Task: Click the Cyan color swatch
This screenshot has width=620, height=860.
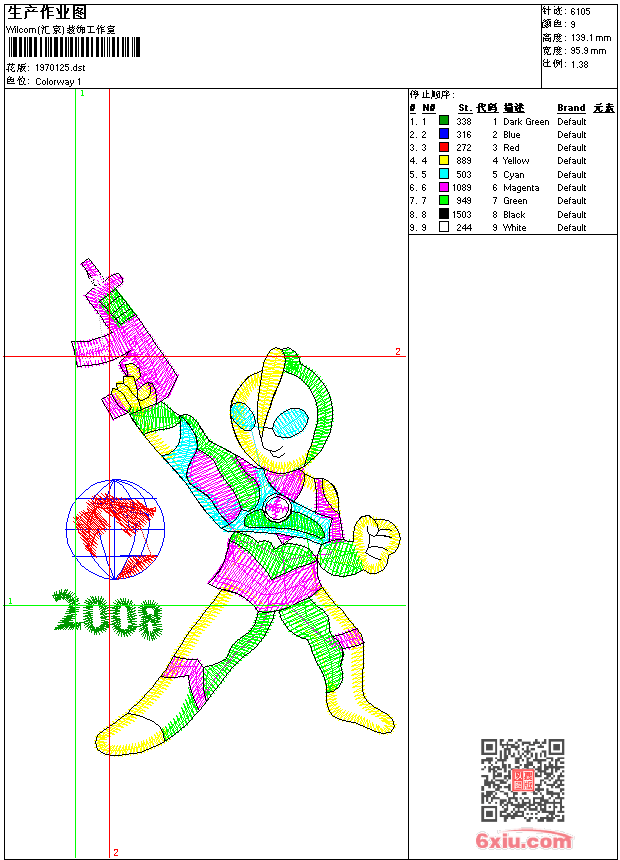Action: coord(444,174)
